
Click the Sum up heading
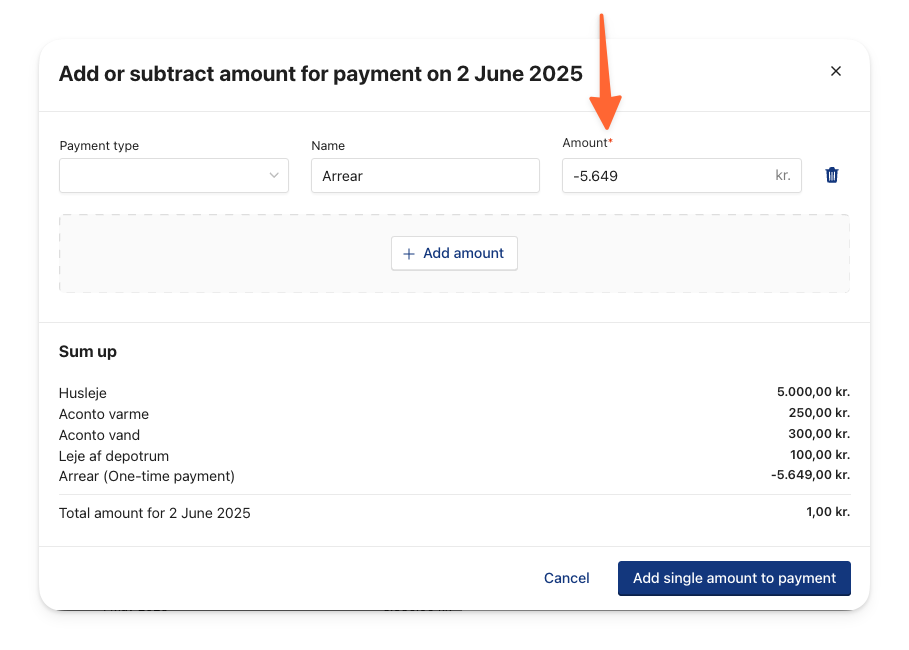point(88,352)
